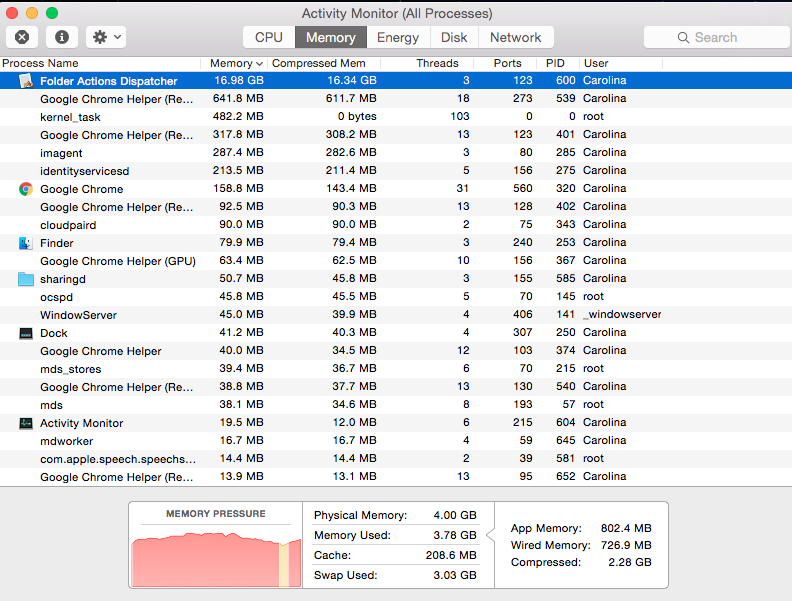Sort by User column header
Screen dimensions: 792x601
pos(621,63)
